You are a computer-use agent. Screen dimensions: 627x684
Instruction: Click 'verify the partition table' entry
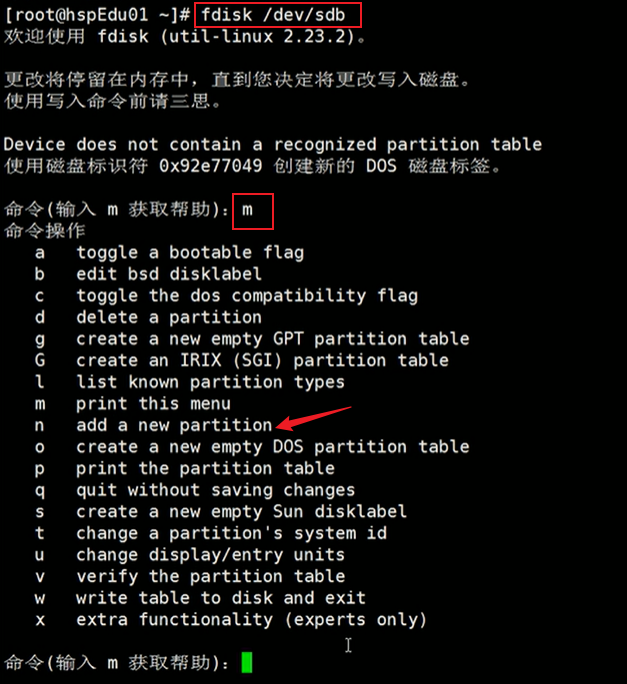tap(210, 576)
